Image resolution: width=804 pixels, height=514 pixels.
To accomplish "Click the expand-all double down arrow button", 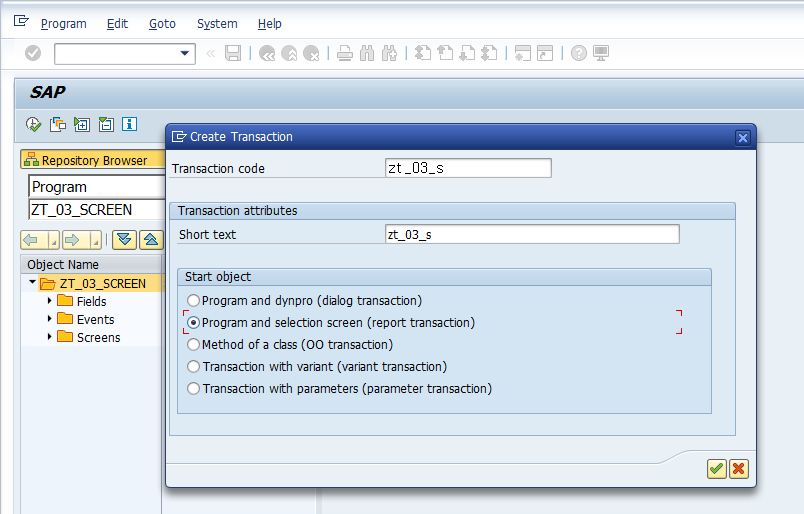I will click(x=125, y=240).
